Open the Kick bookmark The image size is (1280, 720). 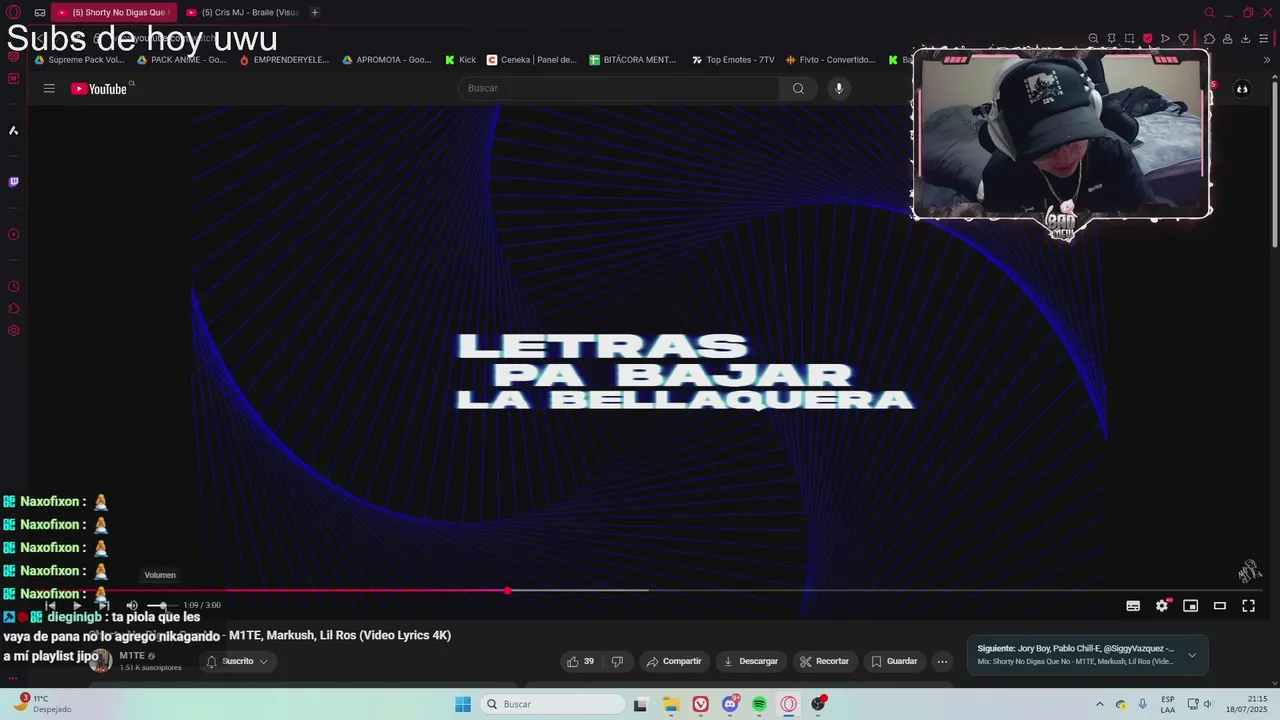[x=460, y=60]
